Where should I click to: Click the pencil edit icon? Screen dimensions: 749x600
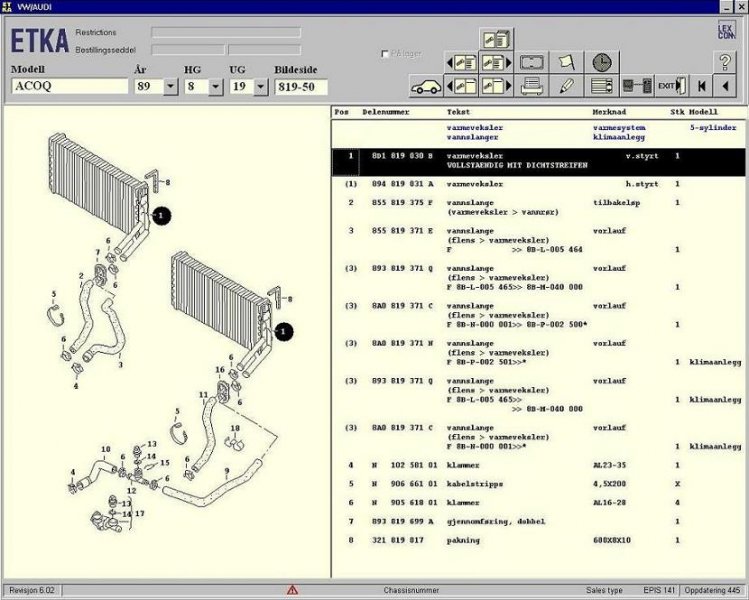click(x=566, y=86)
